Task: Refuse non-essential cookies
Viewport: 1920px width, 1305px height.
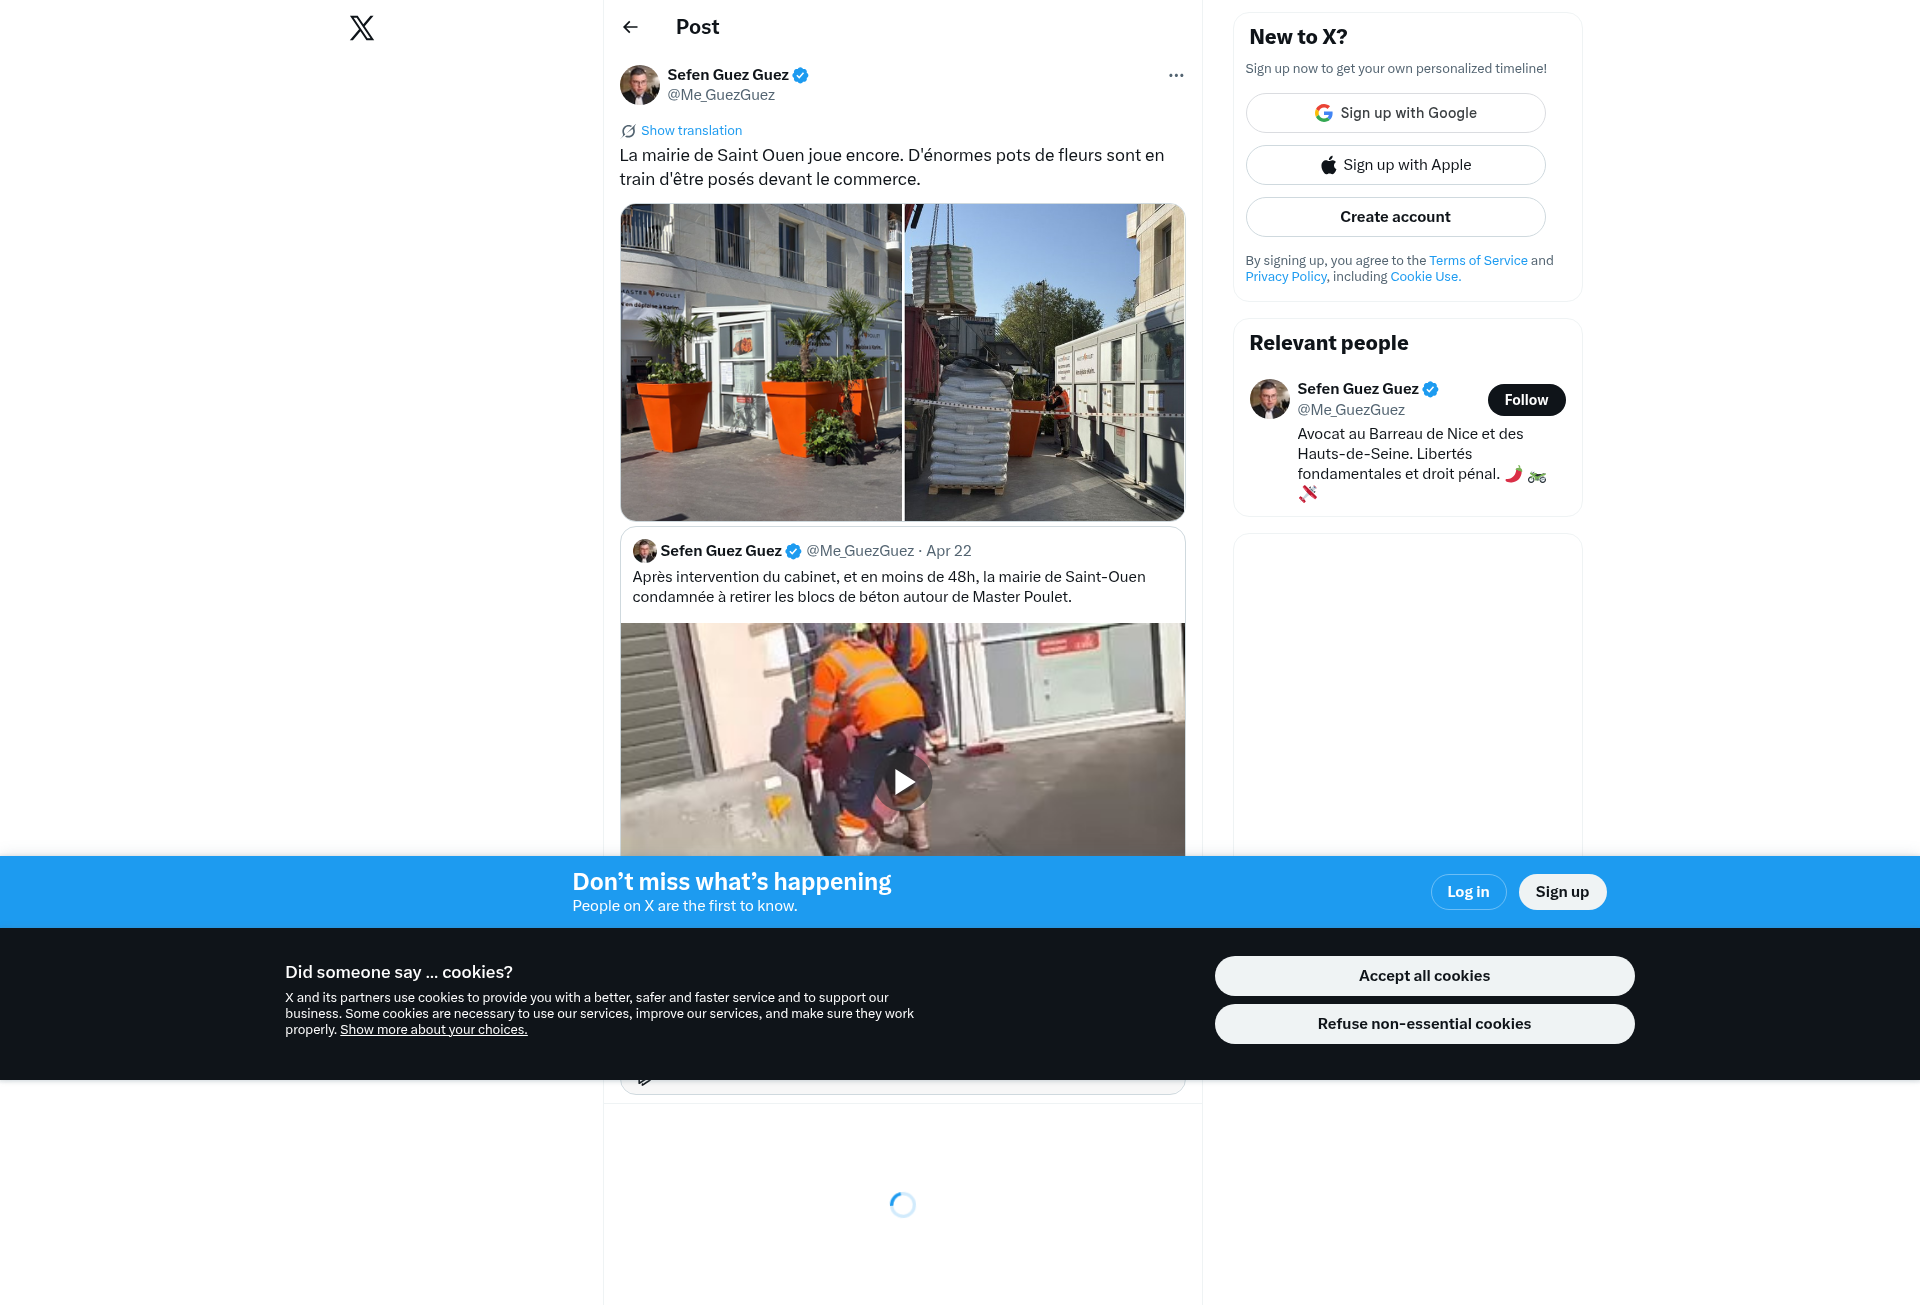Action: [x=1424, y=1024]
